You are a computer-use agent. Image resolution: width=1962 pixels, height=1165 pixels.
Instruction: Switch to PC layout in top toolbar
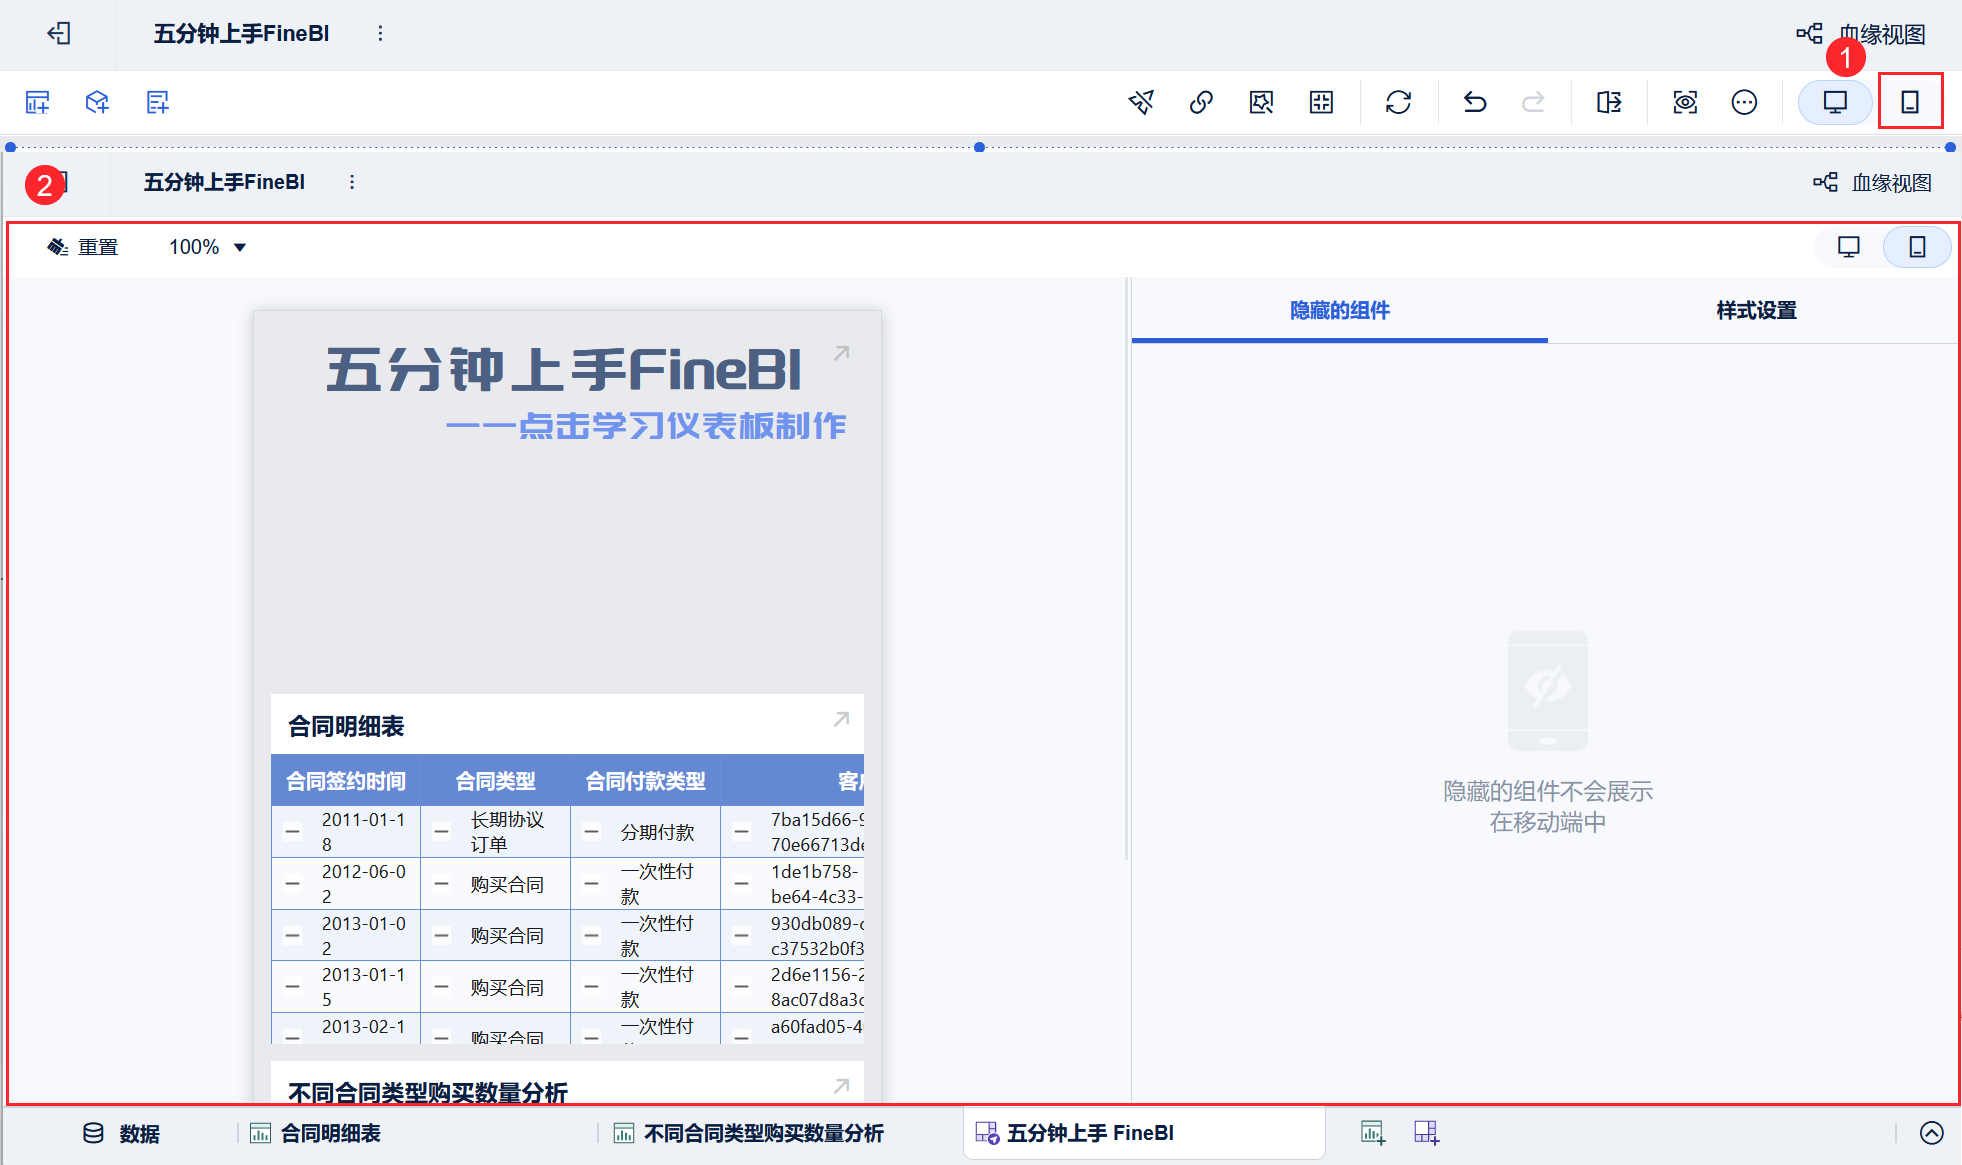[1835, 102]
